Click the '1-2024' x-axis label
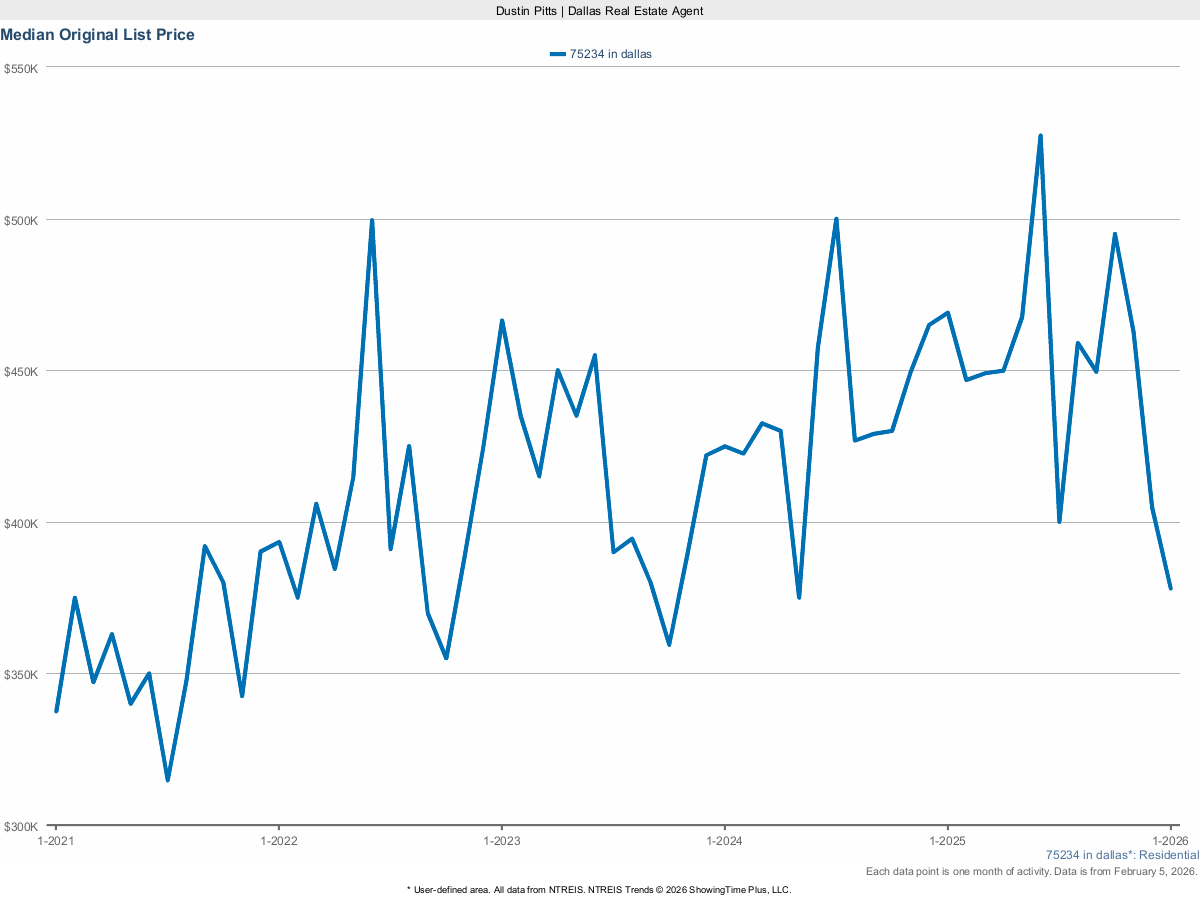1200x900 pixels. click(x=726, y=841)
